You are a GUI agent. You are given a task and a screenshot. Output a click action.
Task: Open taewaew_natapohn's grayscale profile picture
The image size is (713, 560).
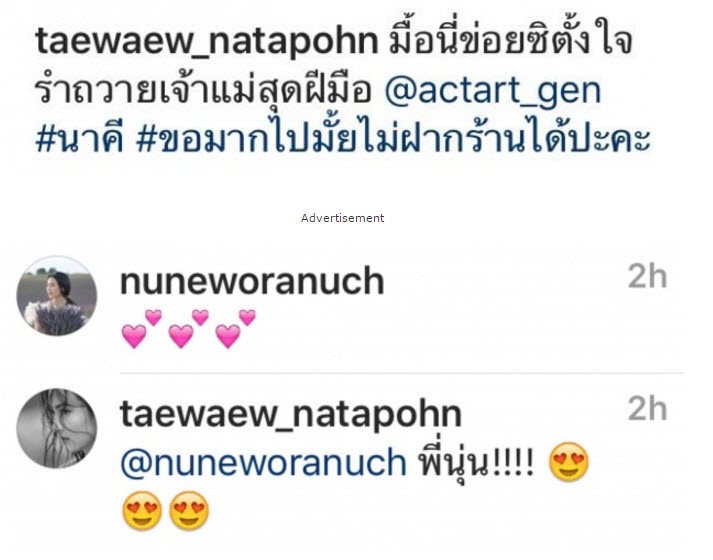[x=57, y=428]
